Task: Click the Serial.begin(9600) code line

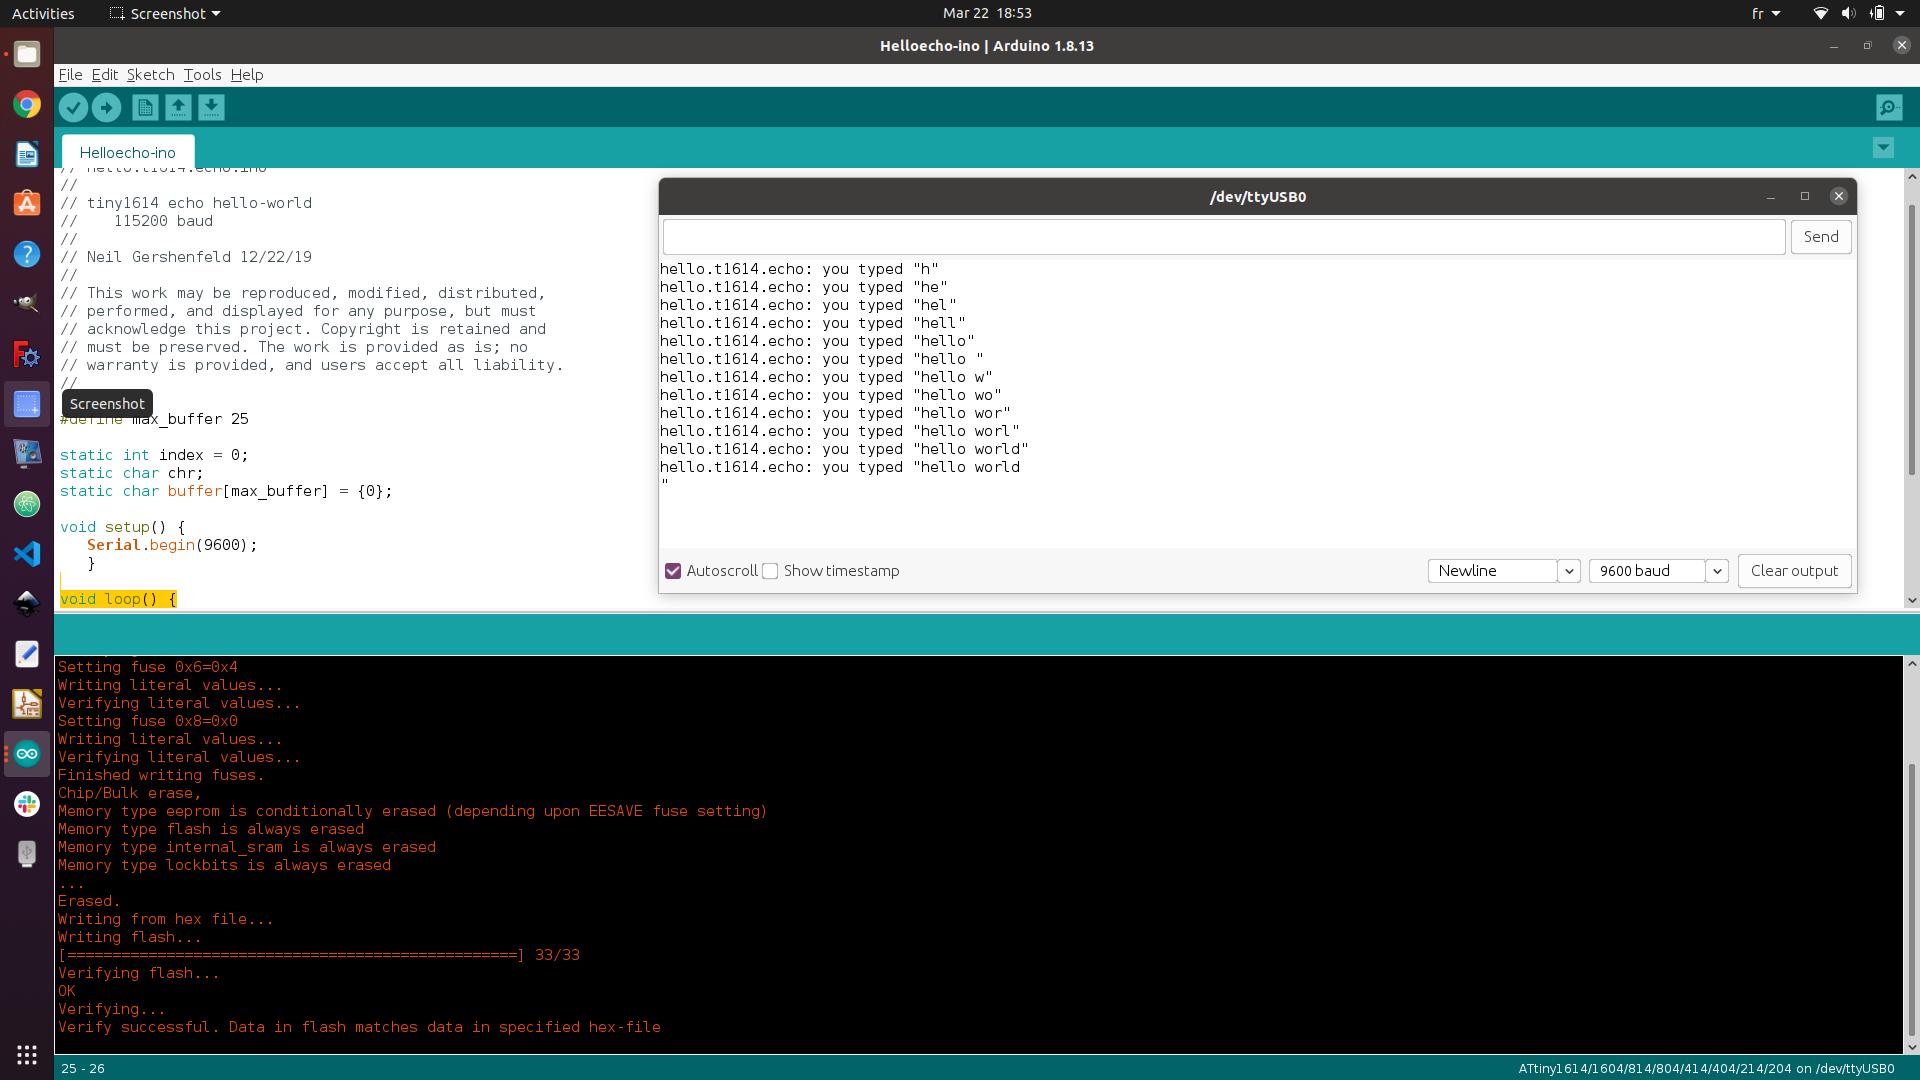Action: (172, 545)
